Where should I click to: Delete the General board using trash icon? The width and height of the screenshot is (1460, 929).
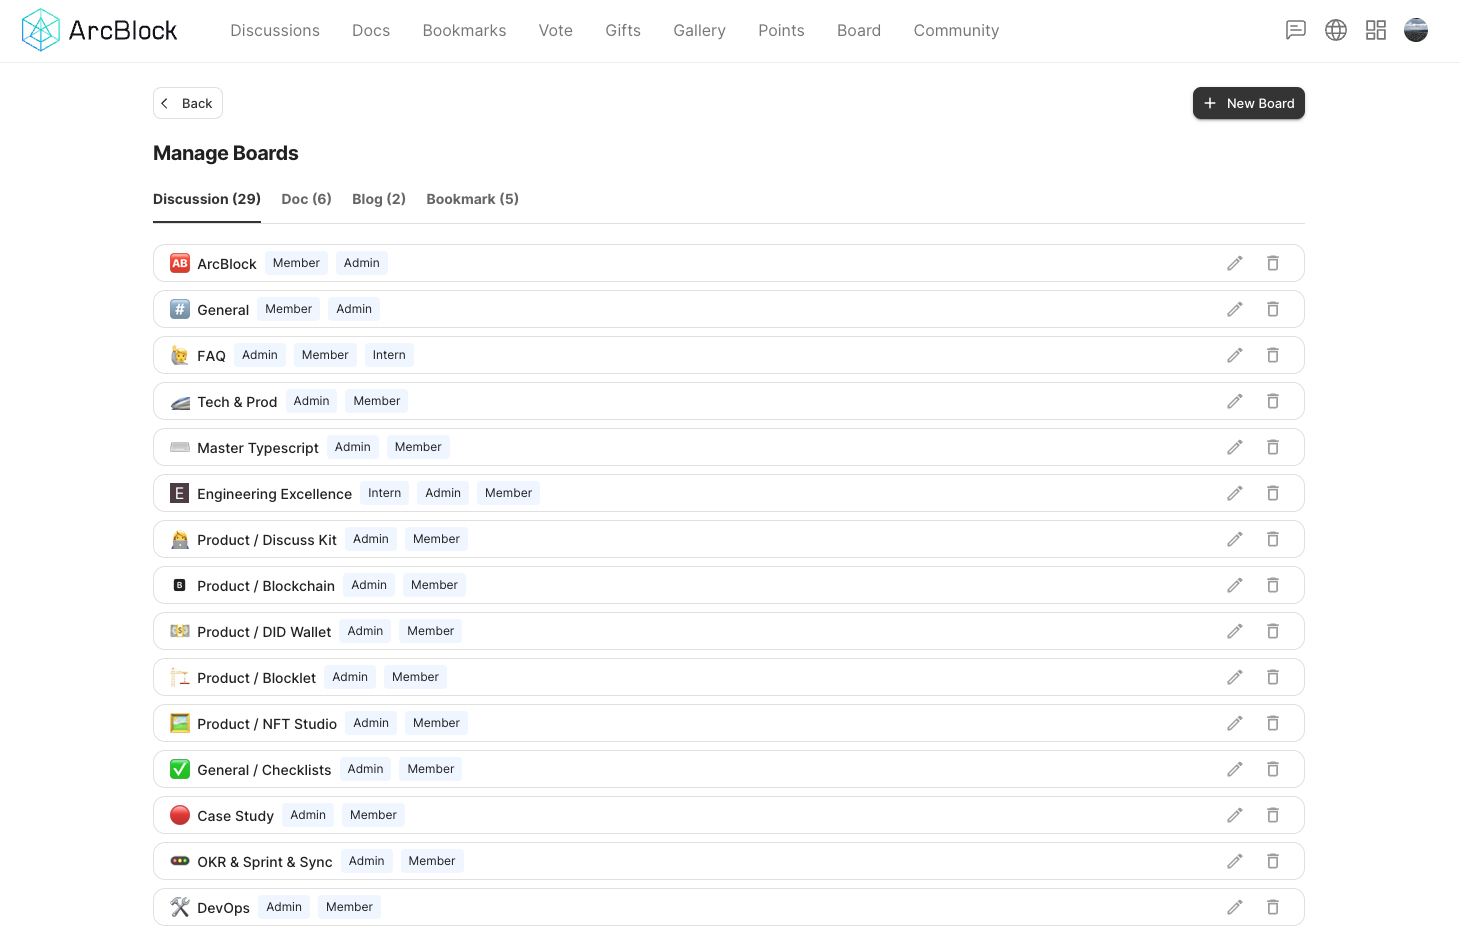click(1273, 309)
